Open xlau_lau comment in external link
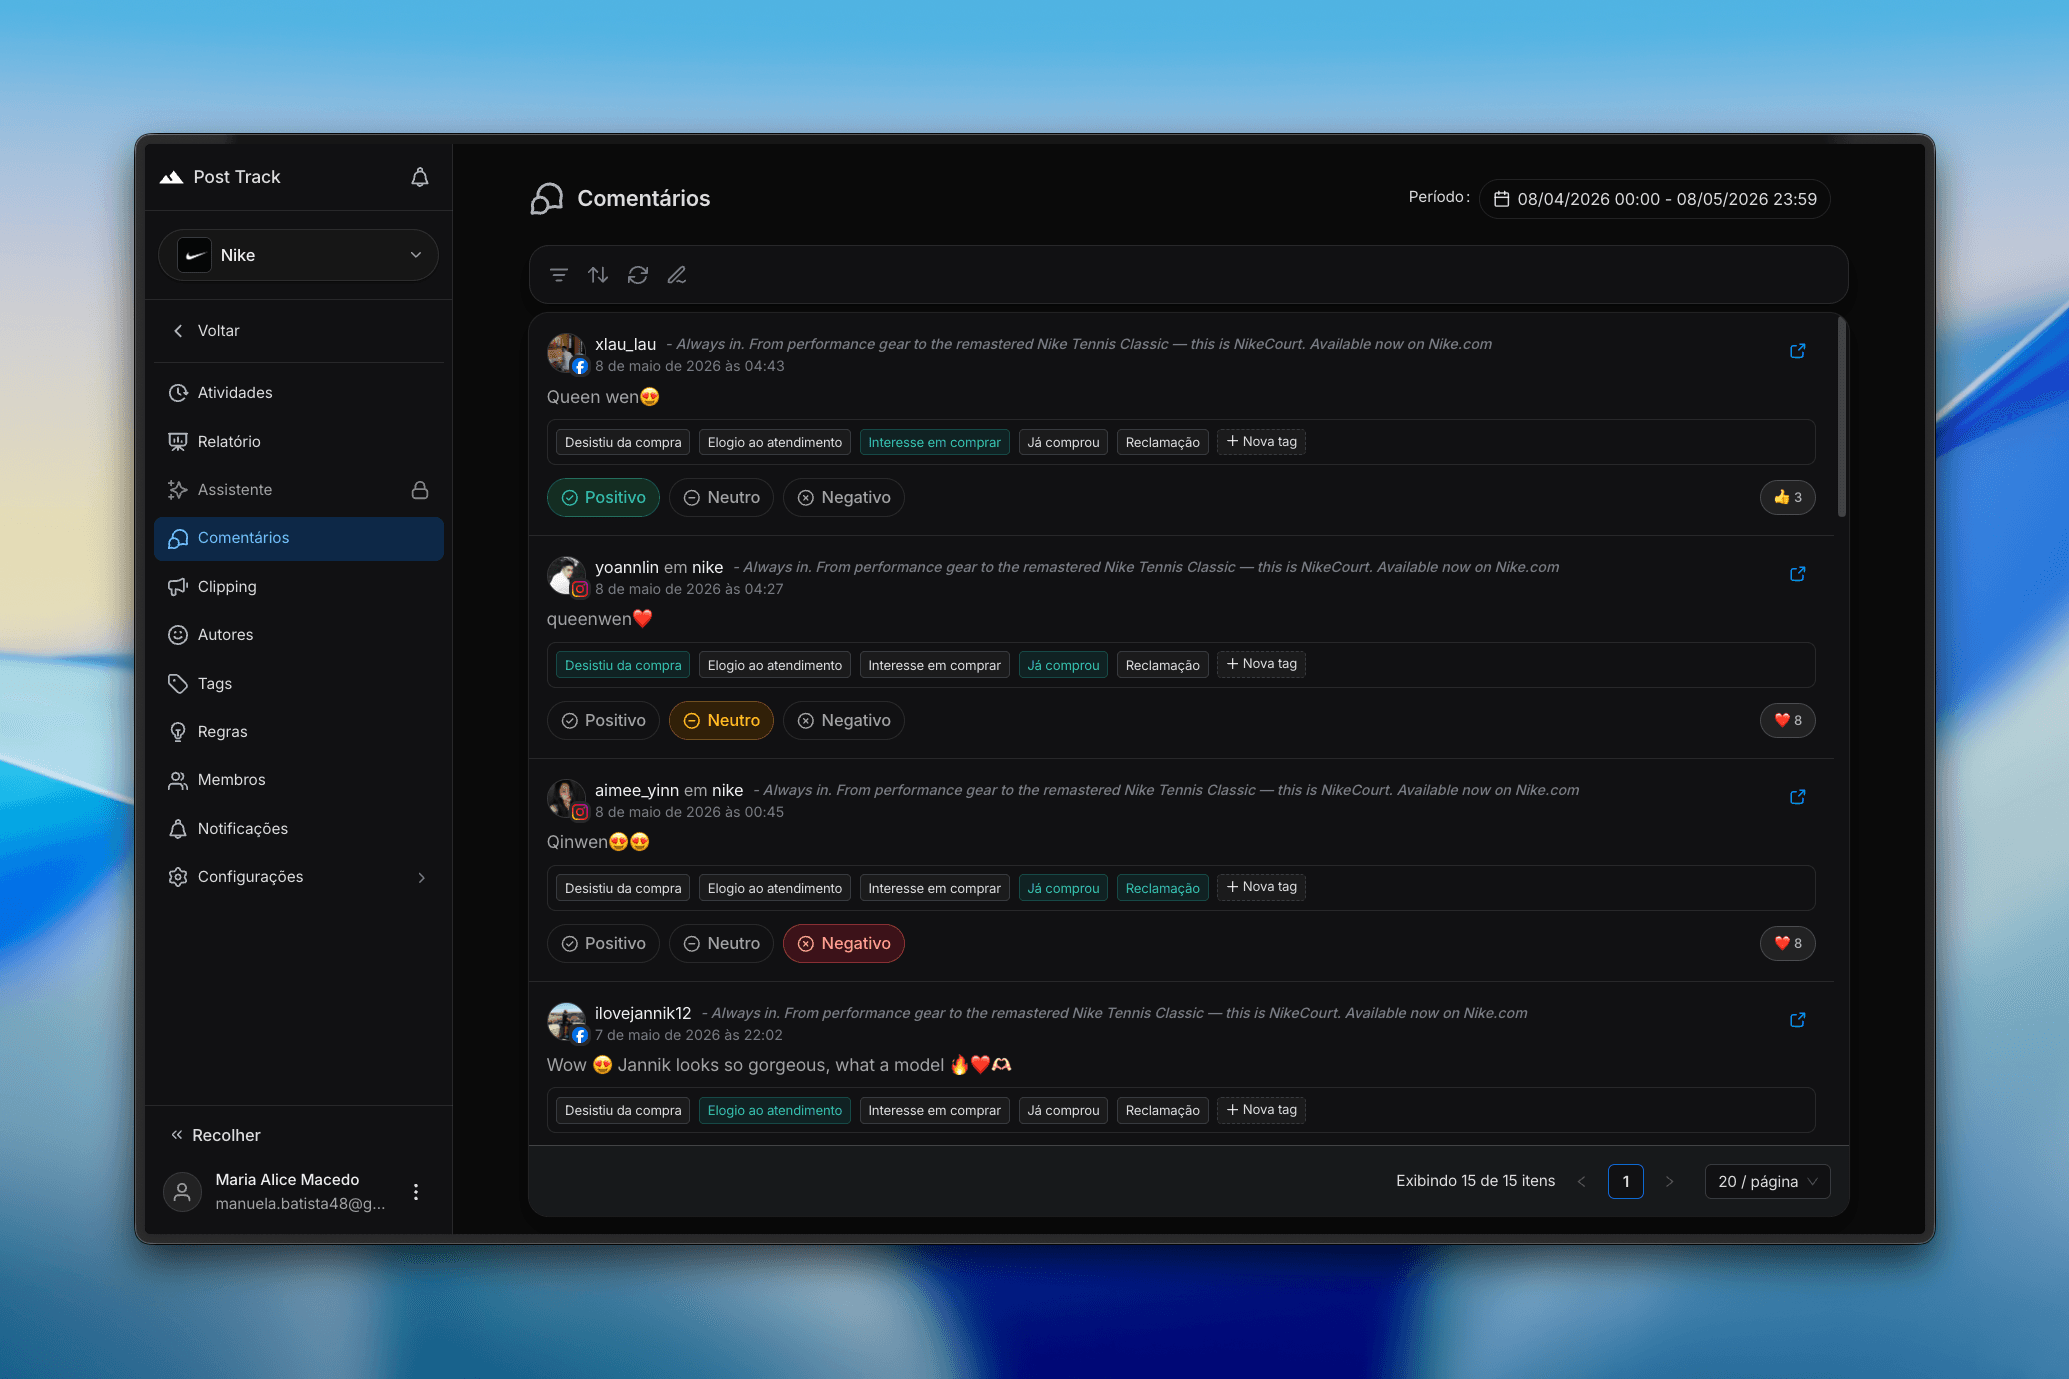2069x1379 pixels. pyautogui.click(x=1797, y=351)
